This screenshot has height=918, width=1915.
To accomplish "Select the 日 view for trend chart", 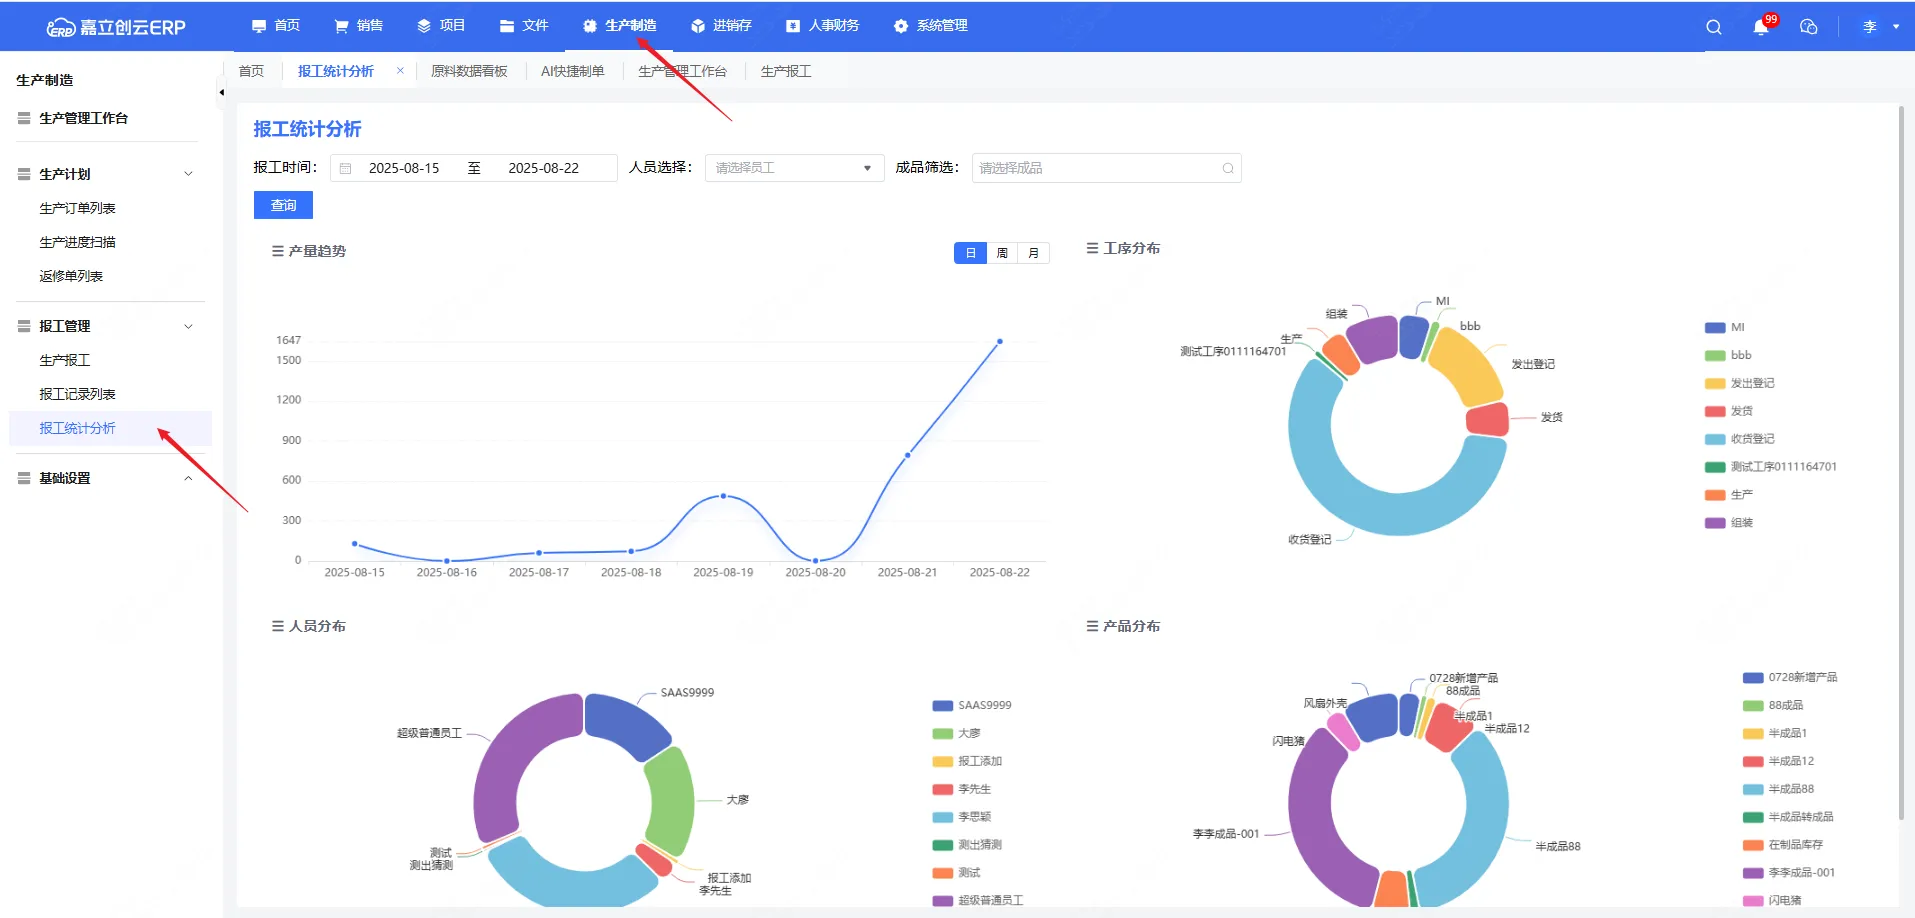I will pos(970,253).
